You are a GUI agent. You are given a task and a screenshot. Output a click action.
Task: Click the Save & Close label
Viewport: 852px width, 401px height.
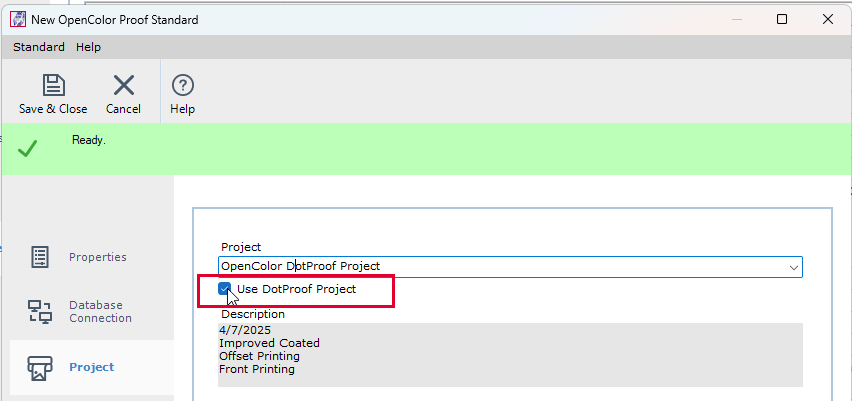[53, 109]
